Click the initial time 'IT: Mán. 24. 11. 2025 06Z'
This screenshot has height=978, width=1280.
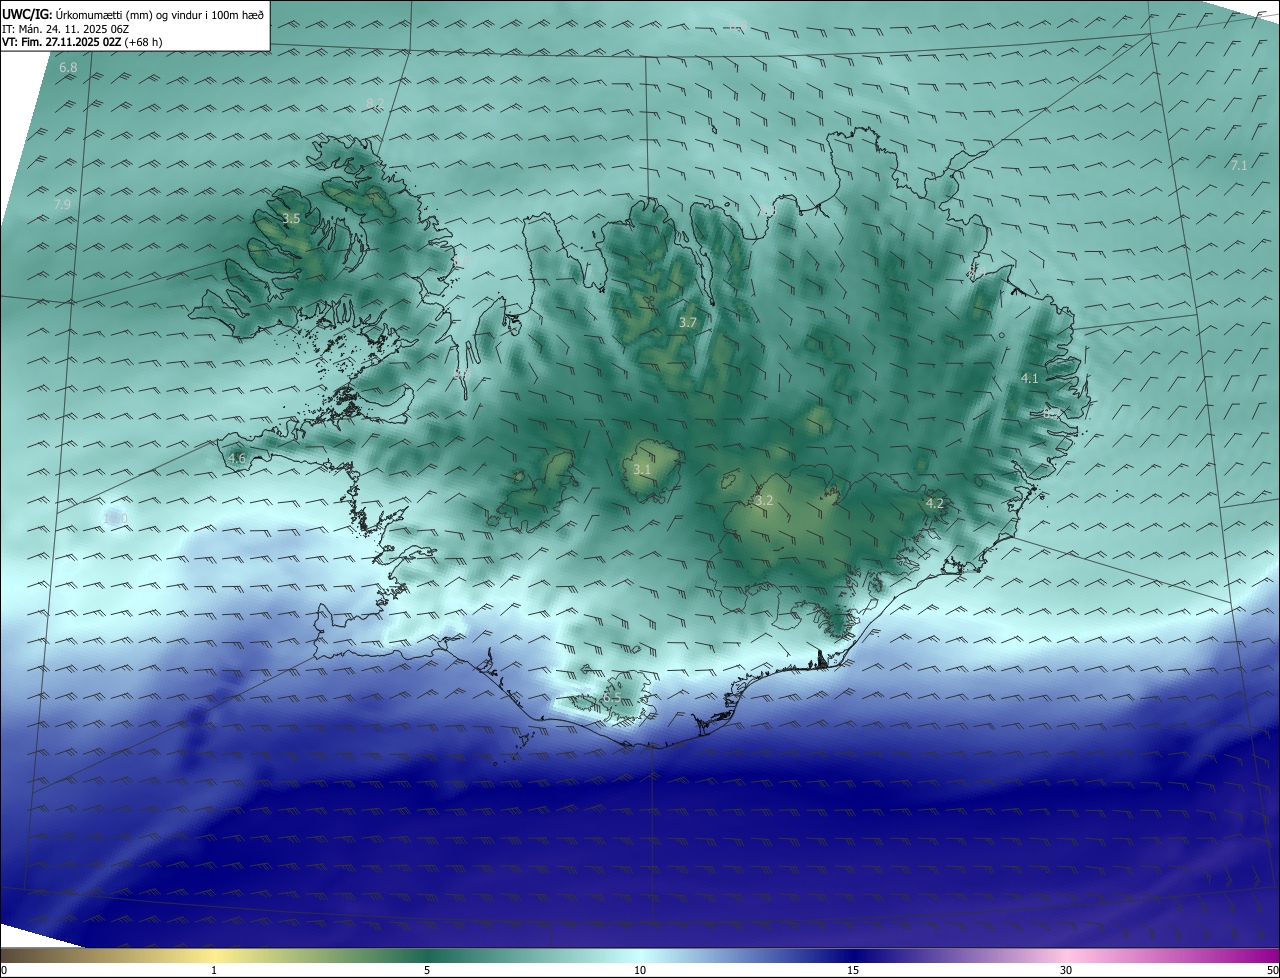[64, 29]
